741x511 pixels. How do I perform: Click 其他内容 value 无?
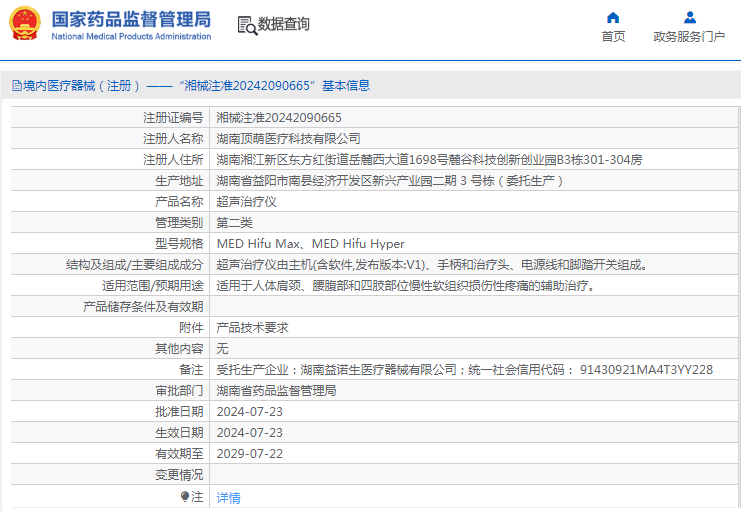223,348
